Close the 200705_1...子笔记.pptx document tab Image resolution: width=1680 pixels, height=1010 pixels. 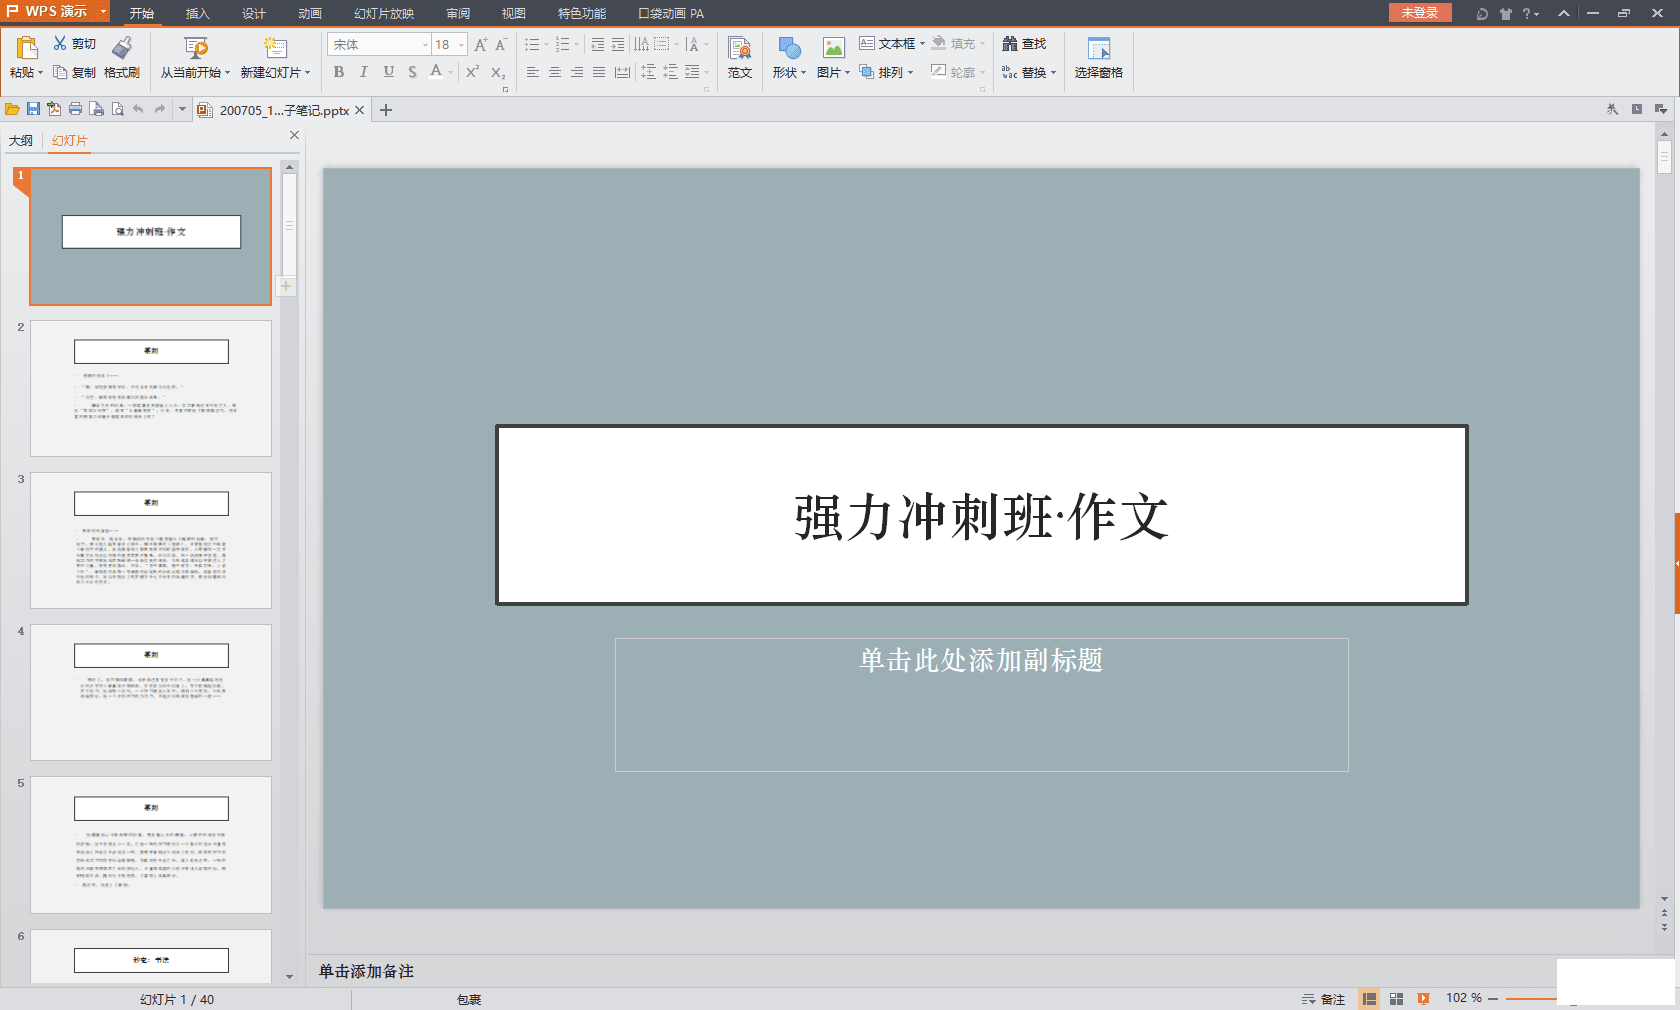pyautogui.click(x=360, y=110)
